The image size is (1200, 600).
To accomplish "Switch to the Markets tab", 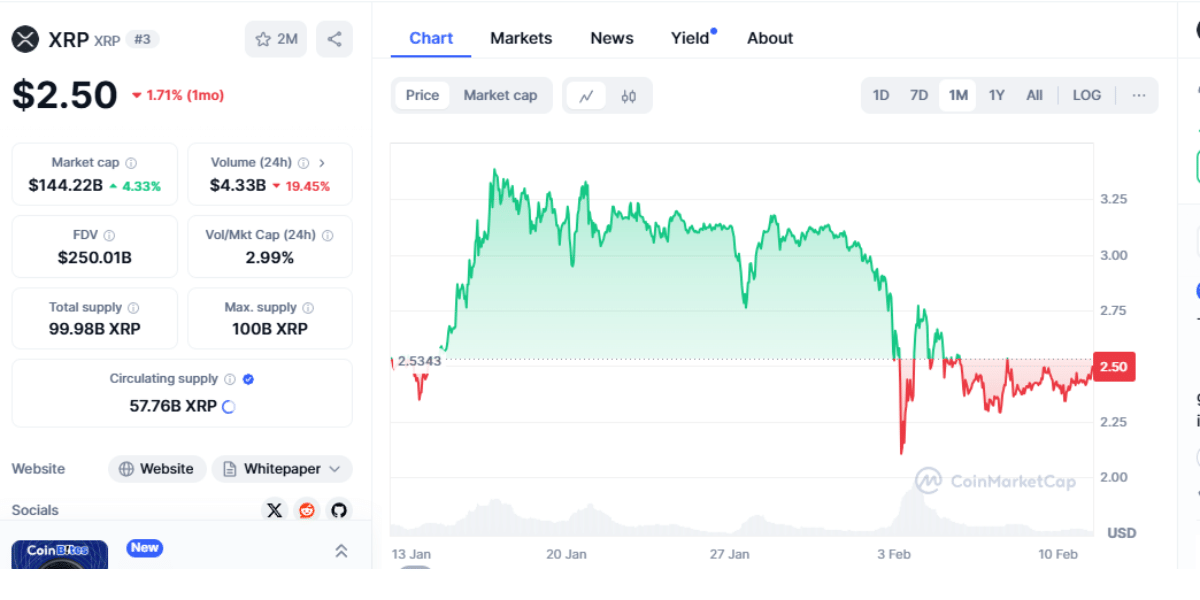I will point(521,38).
